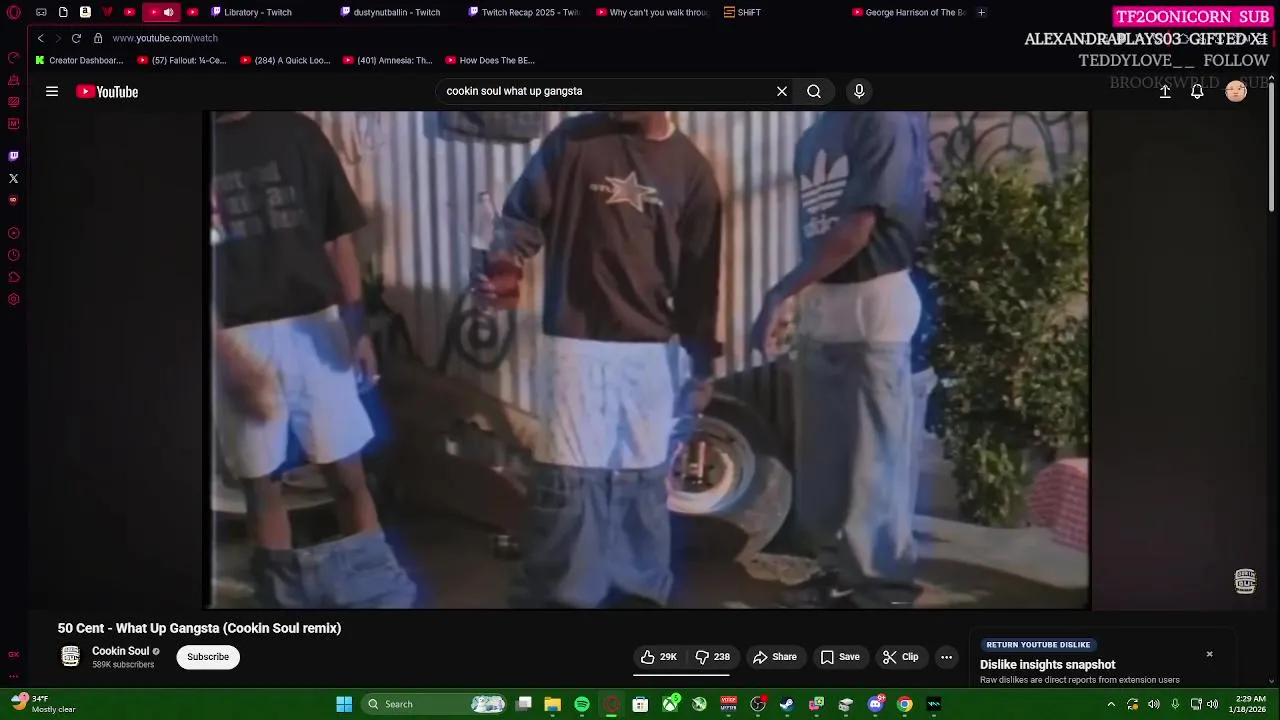Open more actions ellipsis below video

tap(946, 657)
